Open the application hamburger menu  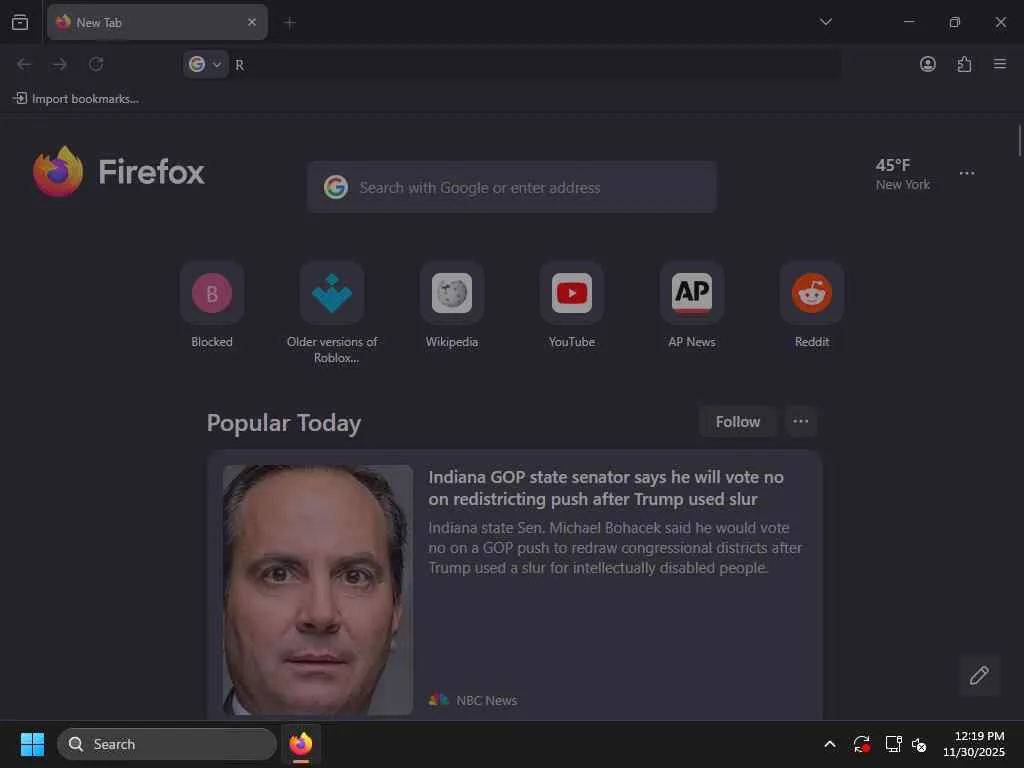[x=999, y=64]
